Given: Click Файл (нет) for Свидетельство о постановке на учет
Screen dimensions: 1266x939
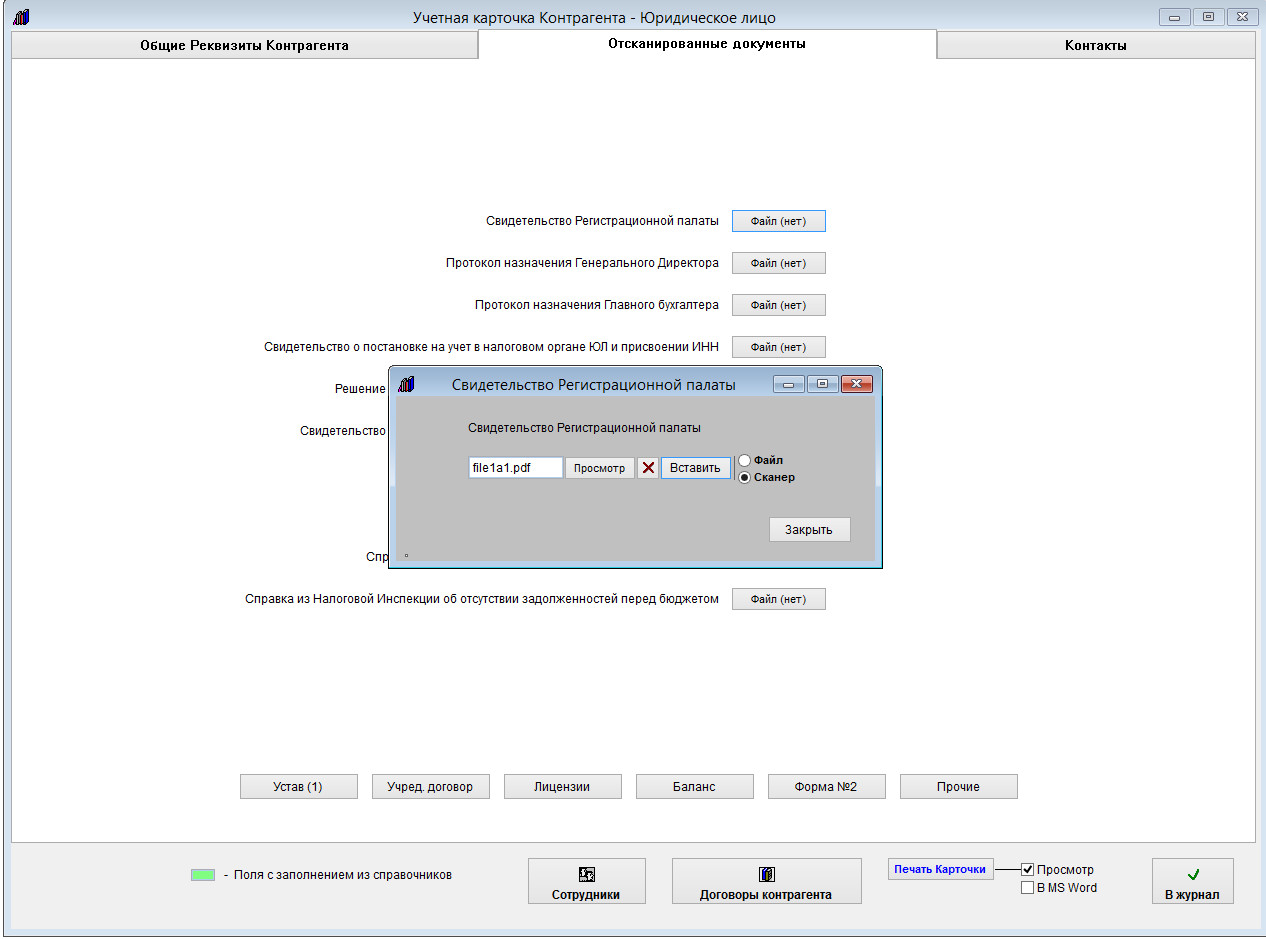Looking at the screenshot, I should click(779, 347).
